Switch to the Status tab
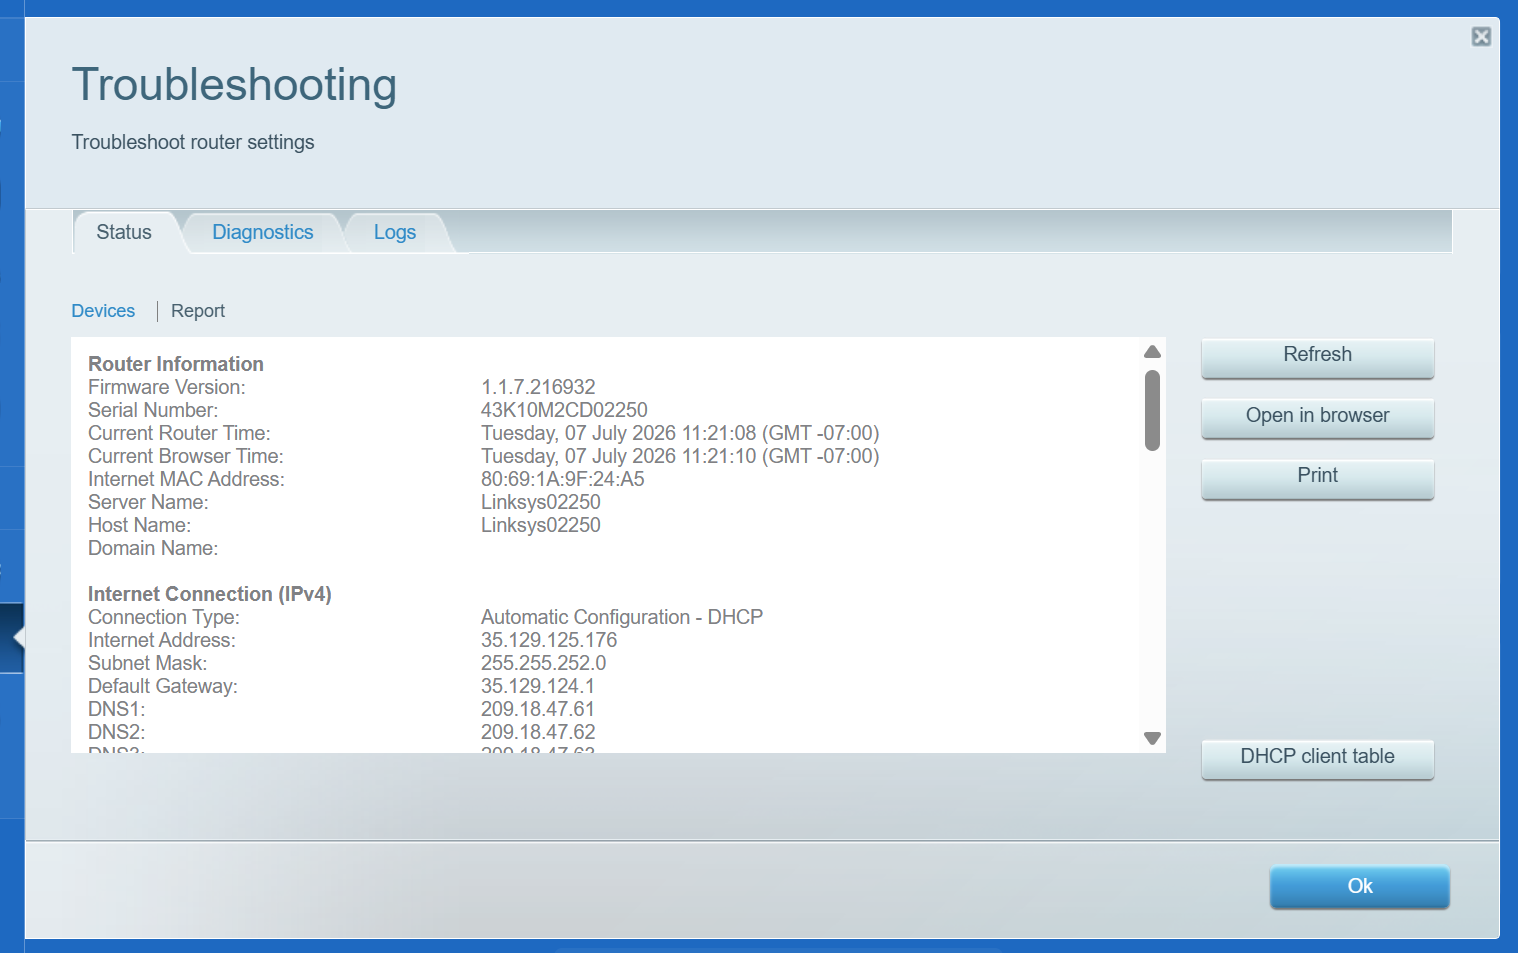1518x953 pixels. click(124, 232)
